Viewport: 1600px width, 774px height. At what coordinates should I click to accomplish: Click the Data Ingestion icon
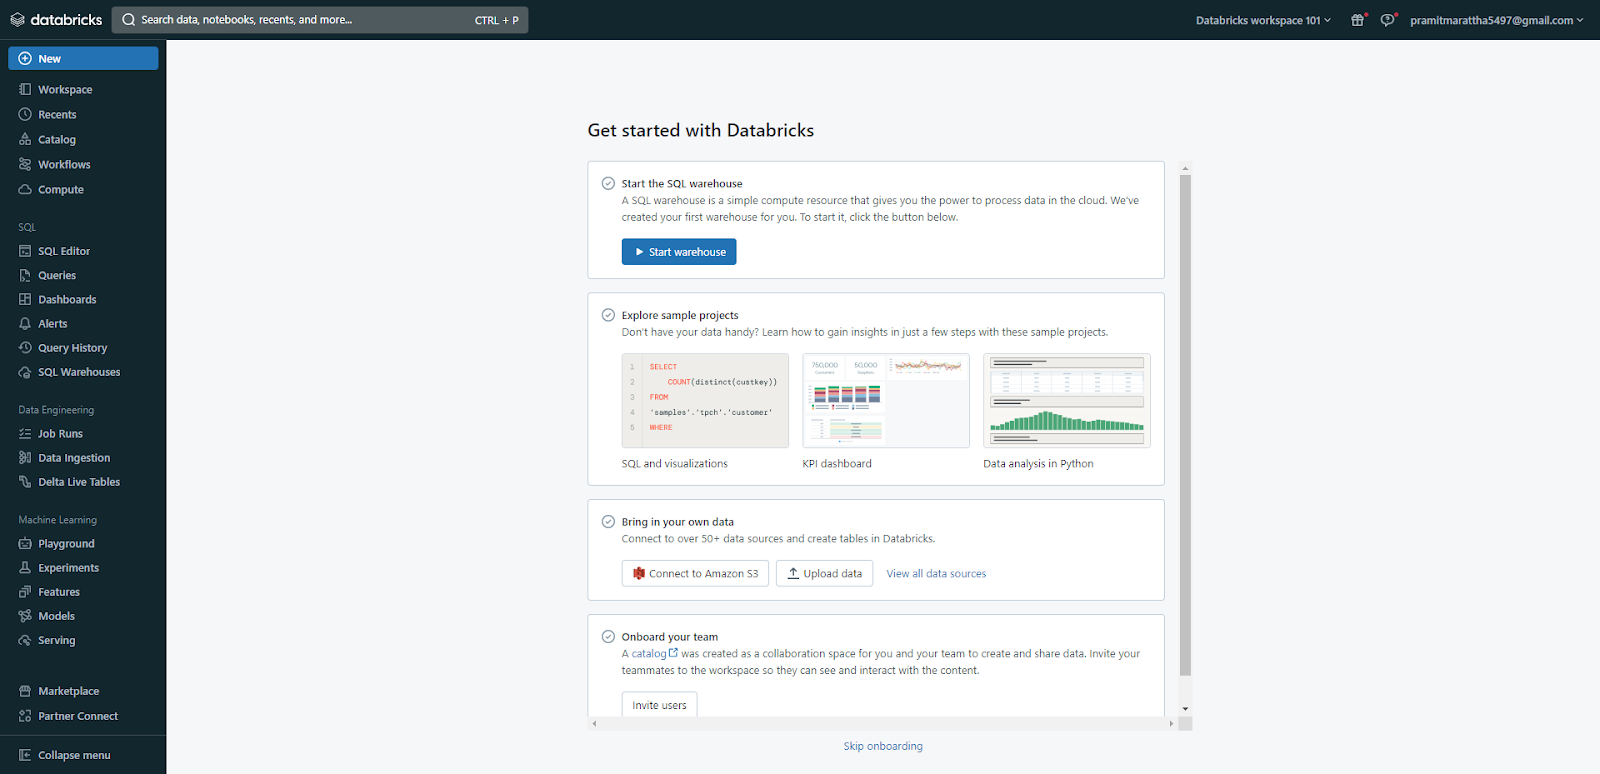point(25,457)
